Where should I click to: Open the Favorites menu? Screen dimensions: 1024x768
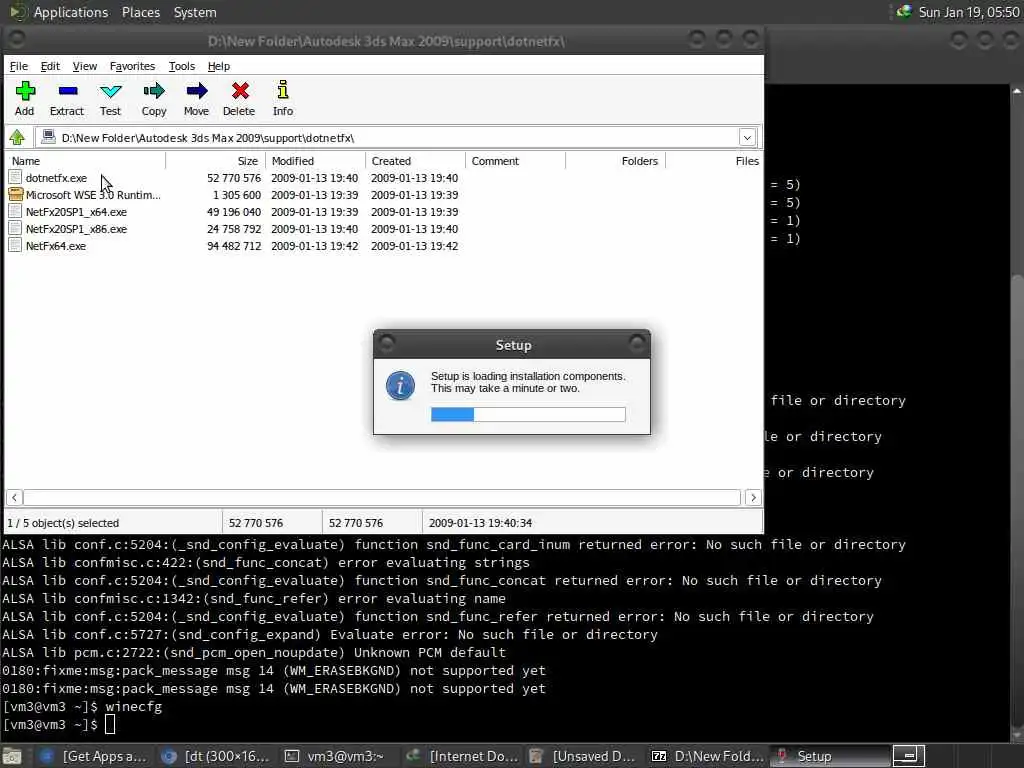click(x=133, y=66)
